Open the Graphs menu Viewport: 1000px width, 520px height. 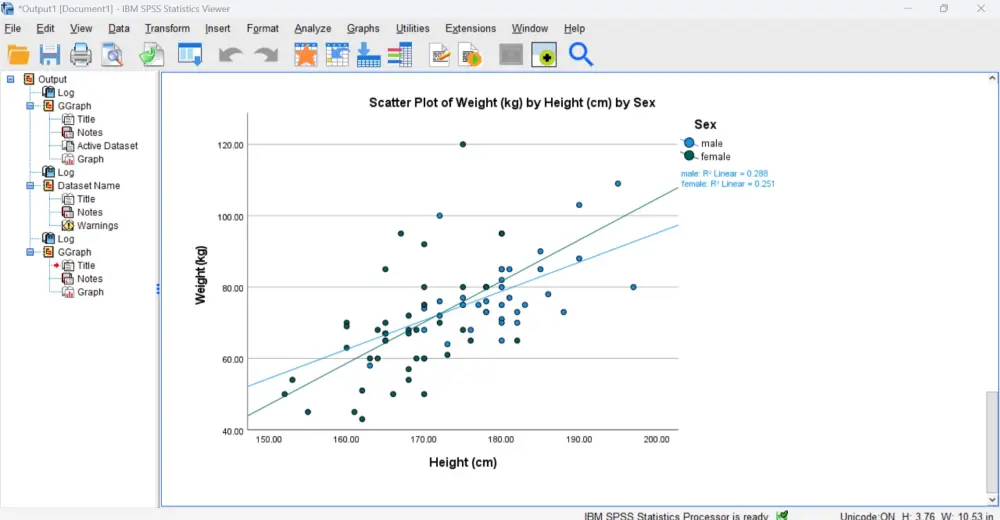tap(363, 29)
